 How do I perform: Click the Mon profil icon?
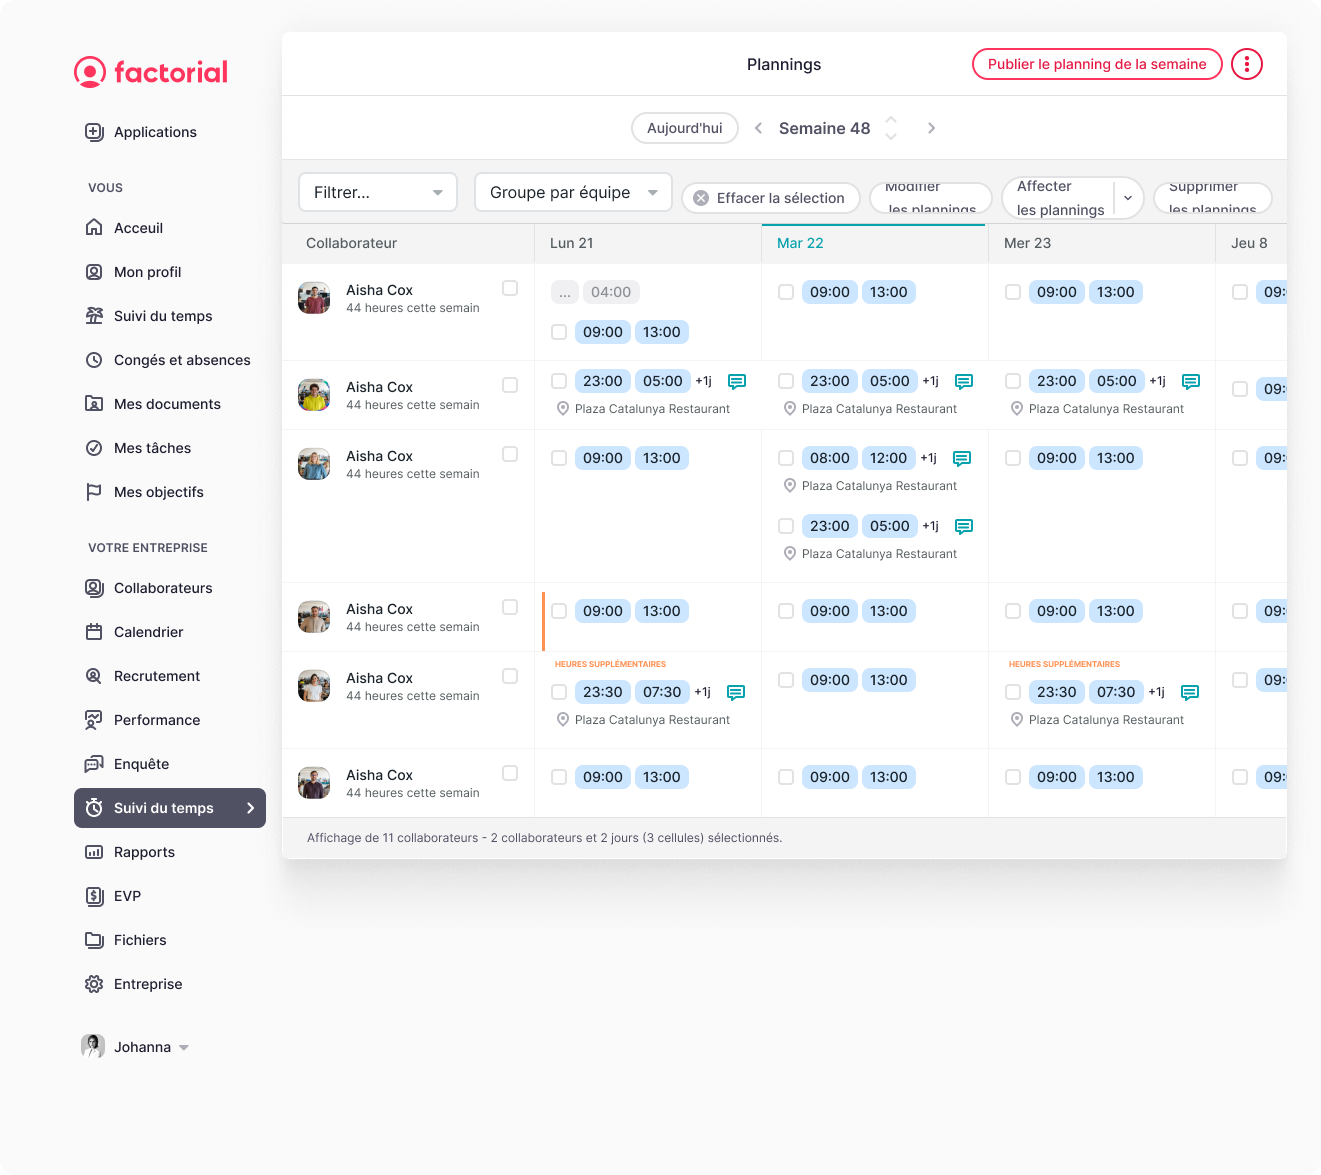click(x=94, y=272)
